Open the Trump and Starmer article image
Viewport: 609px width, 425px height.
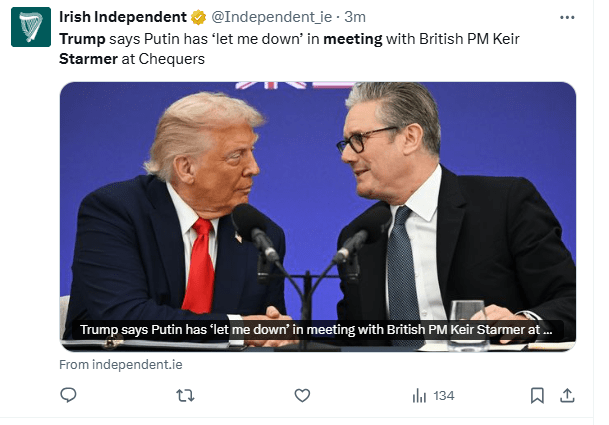(x=317, y=200)
